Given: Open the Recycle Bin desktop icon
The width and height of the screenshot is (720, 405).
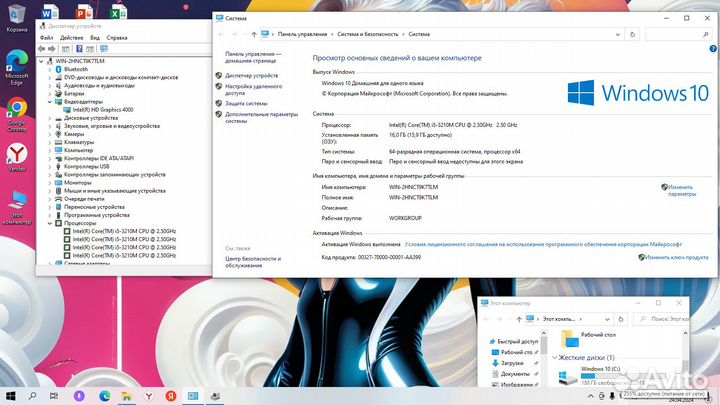Looking at the screenshot, I should [x=17, y=18].
